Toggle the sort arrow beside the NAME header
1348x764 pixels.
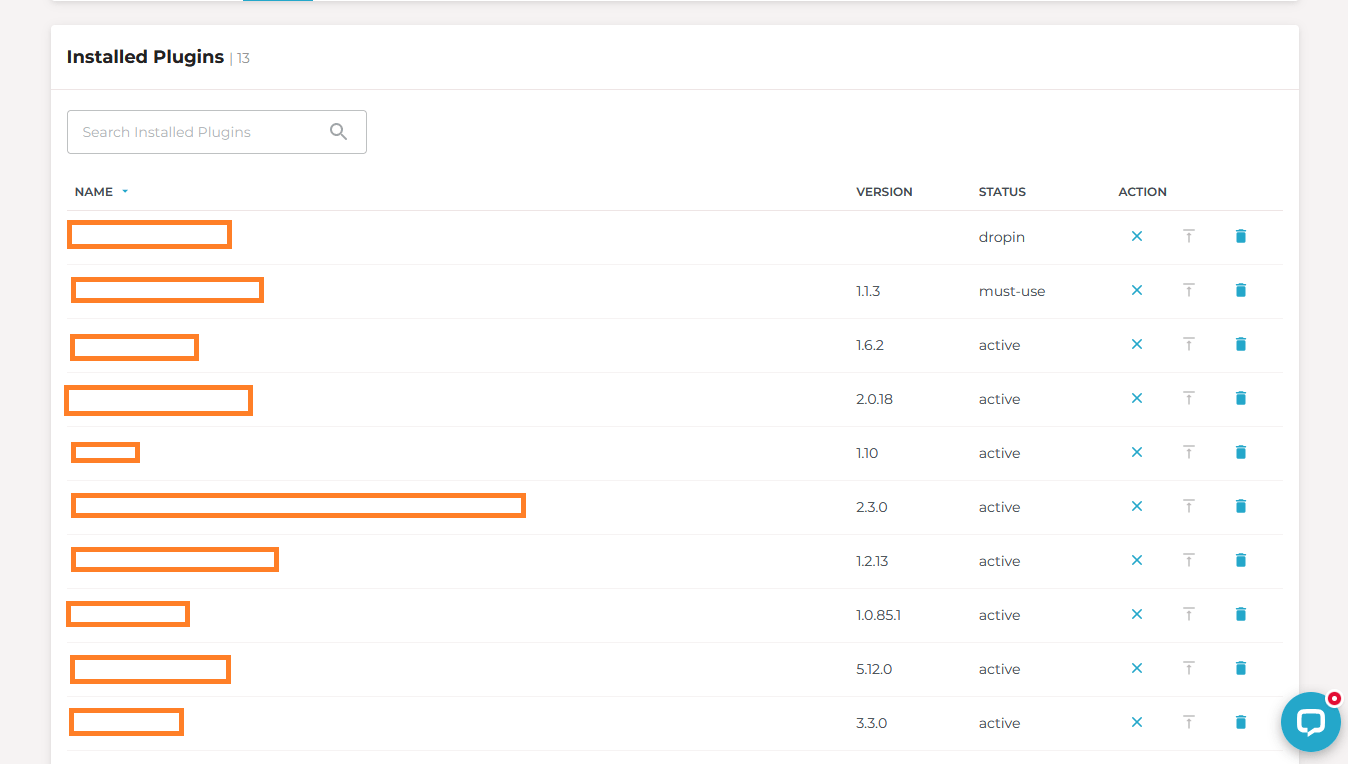tap(125, 192)
